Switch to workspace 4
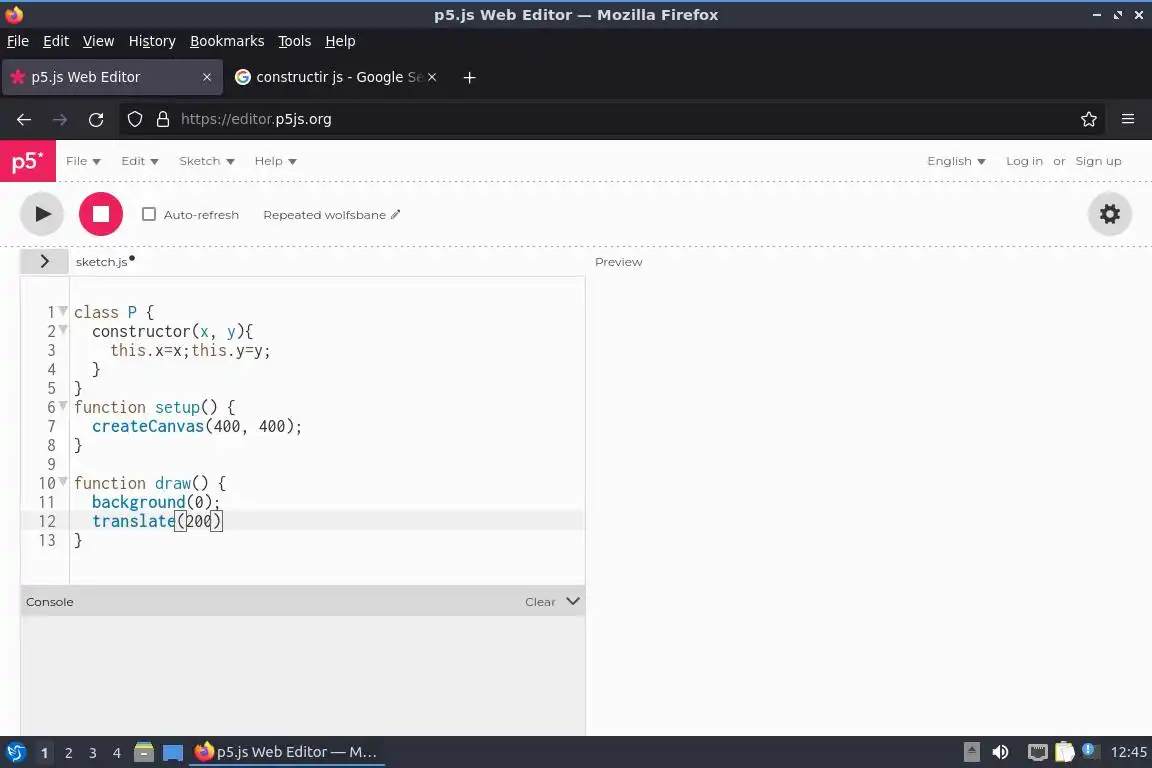The width and height of the screenshot is (1152, 768). pyautogui.click(x=117, y=753)
